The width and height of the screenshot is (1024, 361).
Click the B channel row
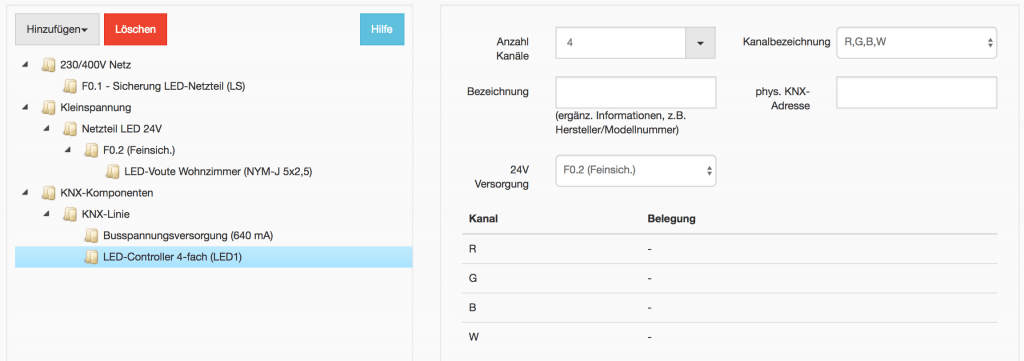pos(729,307)
